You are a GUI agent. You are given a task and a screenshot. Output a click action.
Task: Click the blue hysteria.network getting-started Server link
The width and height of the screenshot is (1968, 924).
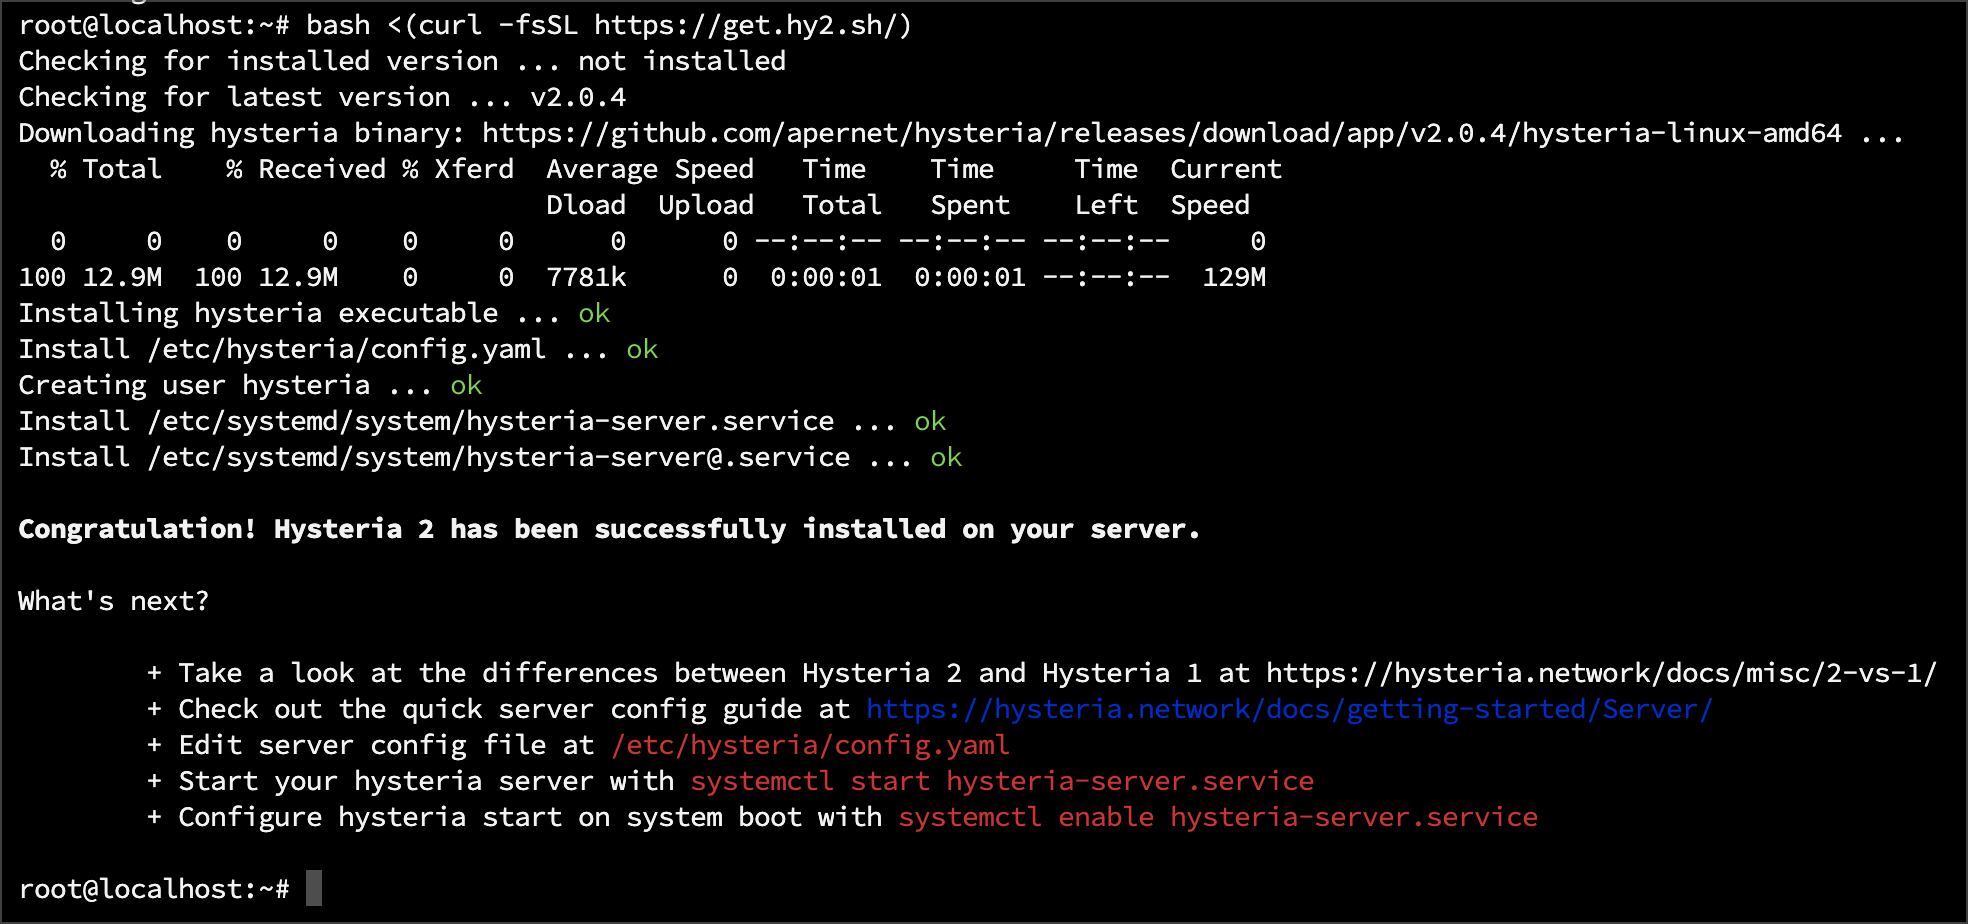click(1289, 709)
